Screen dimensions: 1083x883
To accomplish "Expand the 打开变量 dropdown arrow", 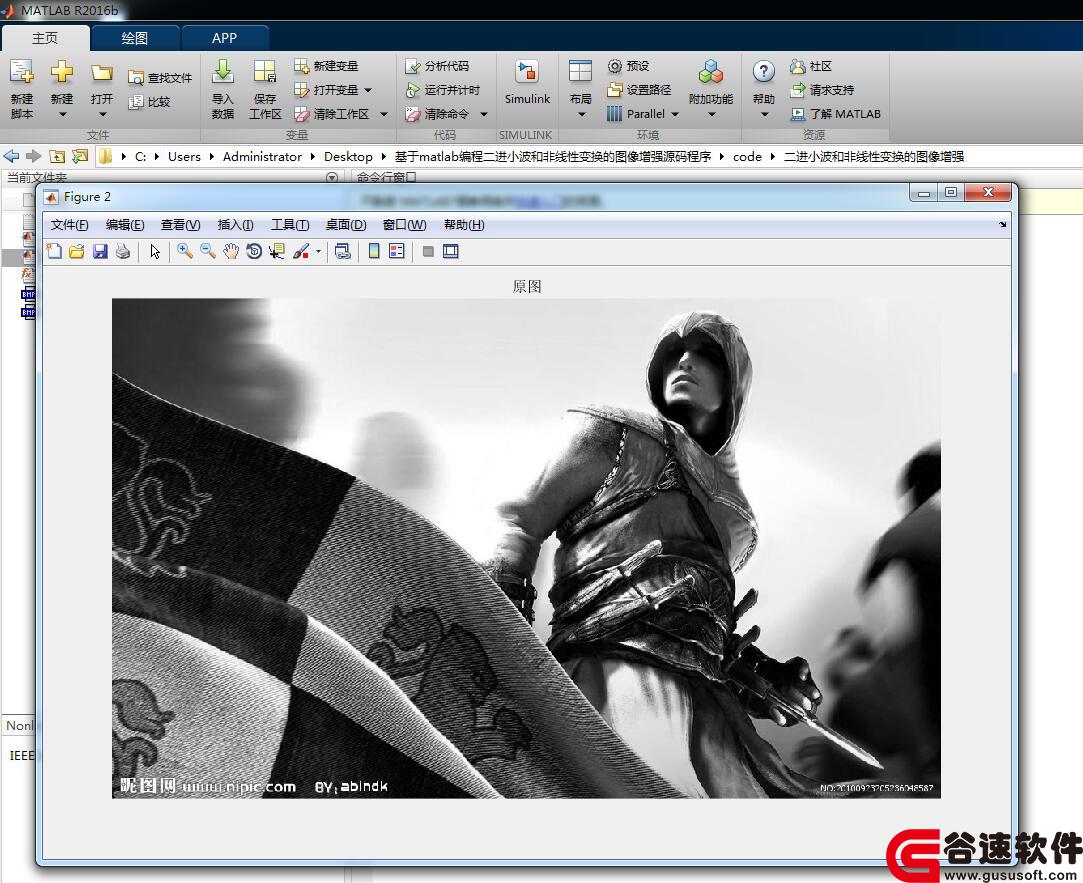I will click(x=368, y=90).
